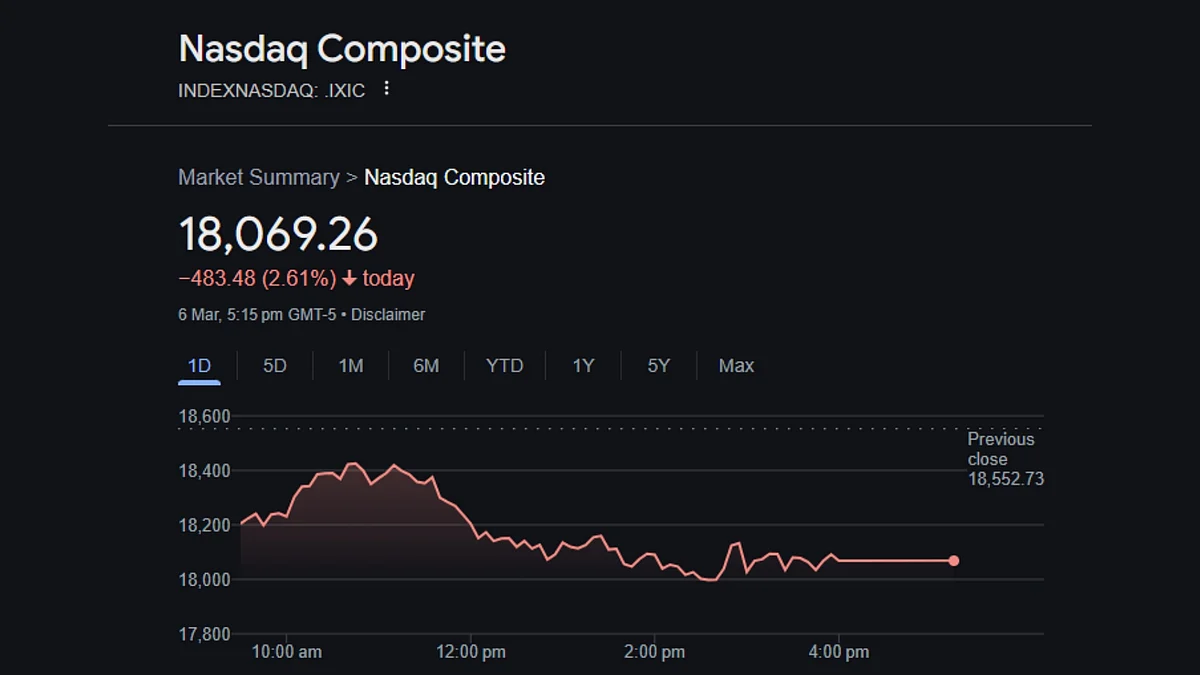
Task: Select the 1D time range tab
Action: click(200, 366)
